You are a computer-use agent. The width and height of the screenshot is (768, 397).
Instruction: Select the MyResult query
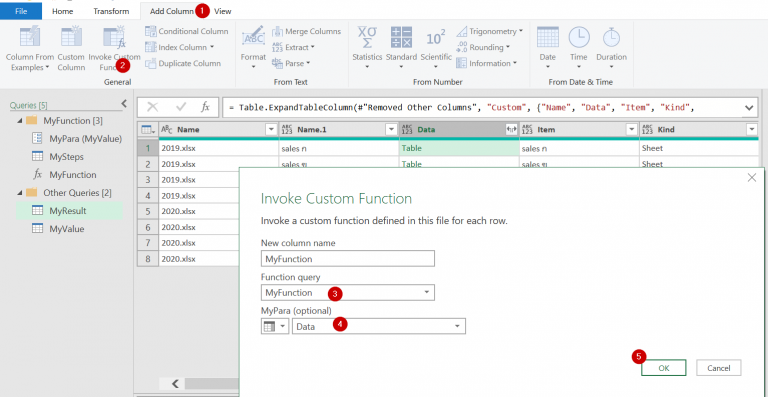coord(70,211)
